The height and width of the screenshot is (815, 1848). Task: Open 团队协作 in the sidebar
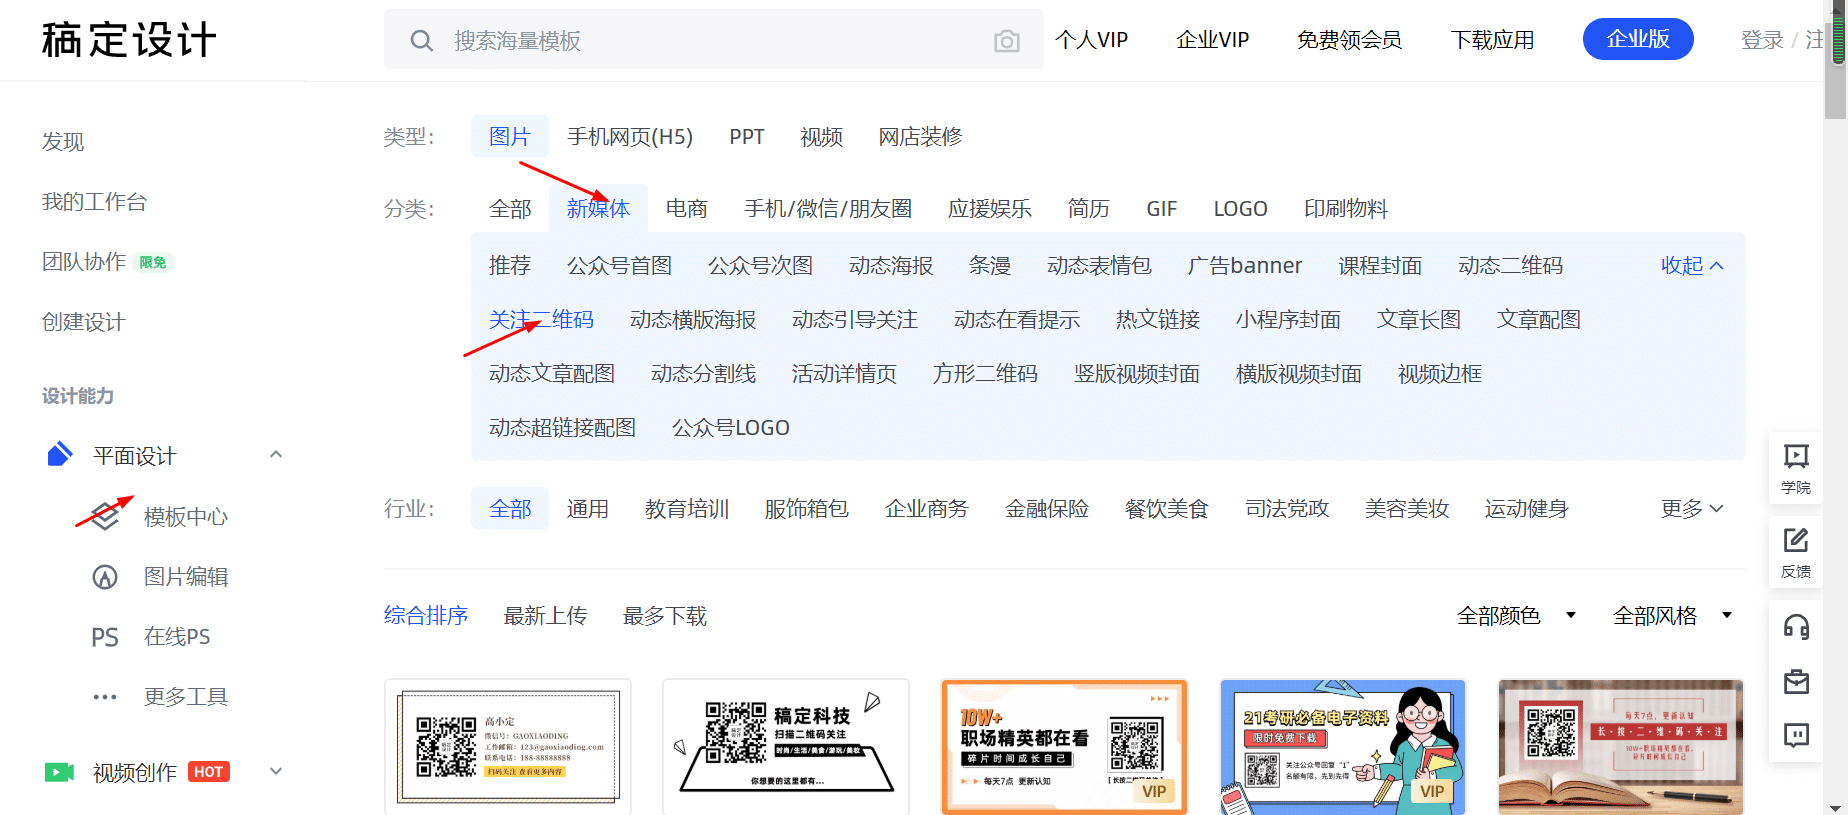[x=84, y=262]
